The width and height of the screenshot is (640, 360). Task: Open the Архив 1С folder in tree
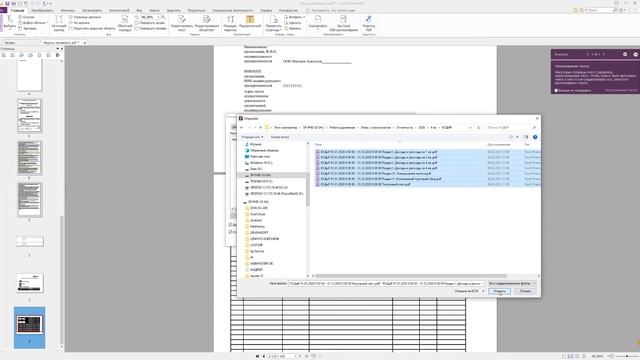[256, 276]
